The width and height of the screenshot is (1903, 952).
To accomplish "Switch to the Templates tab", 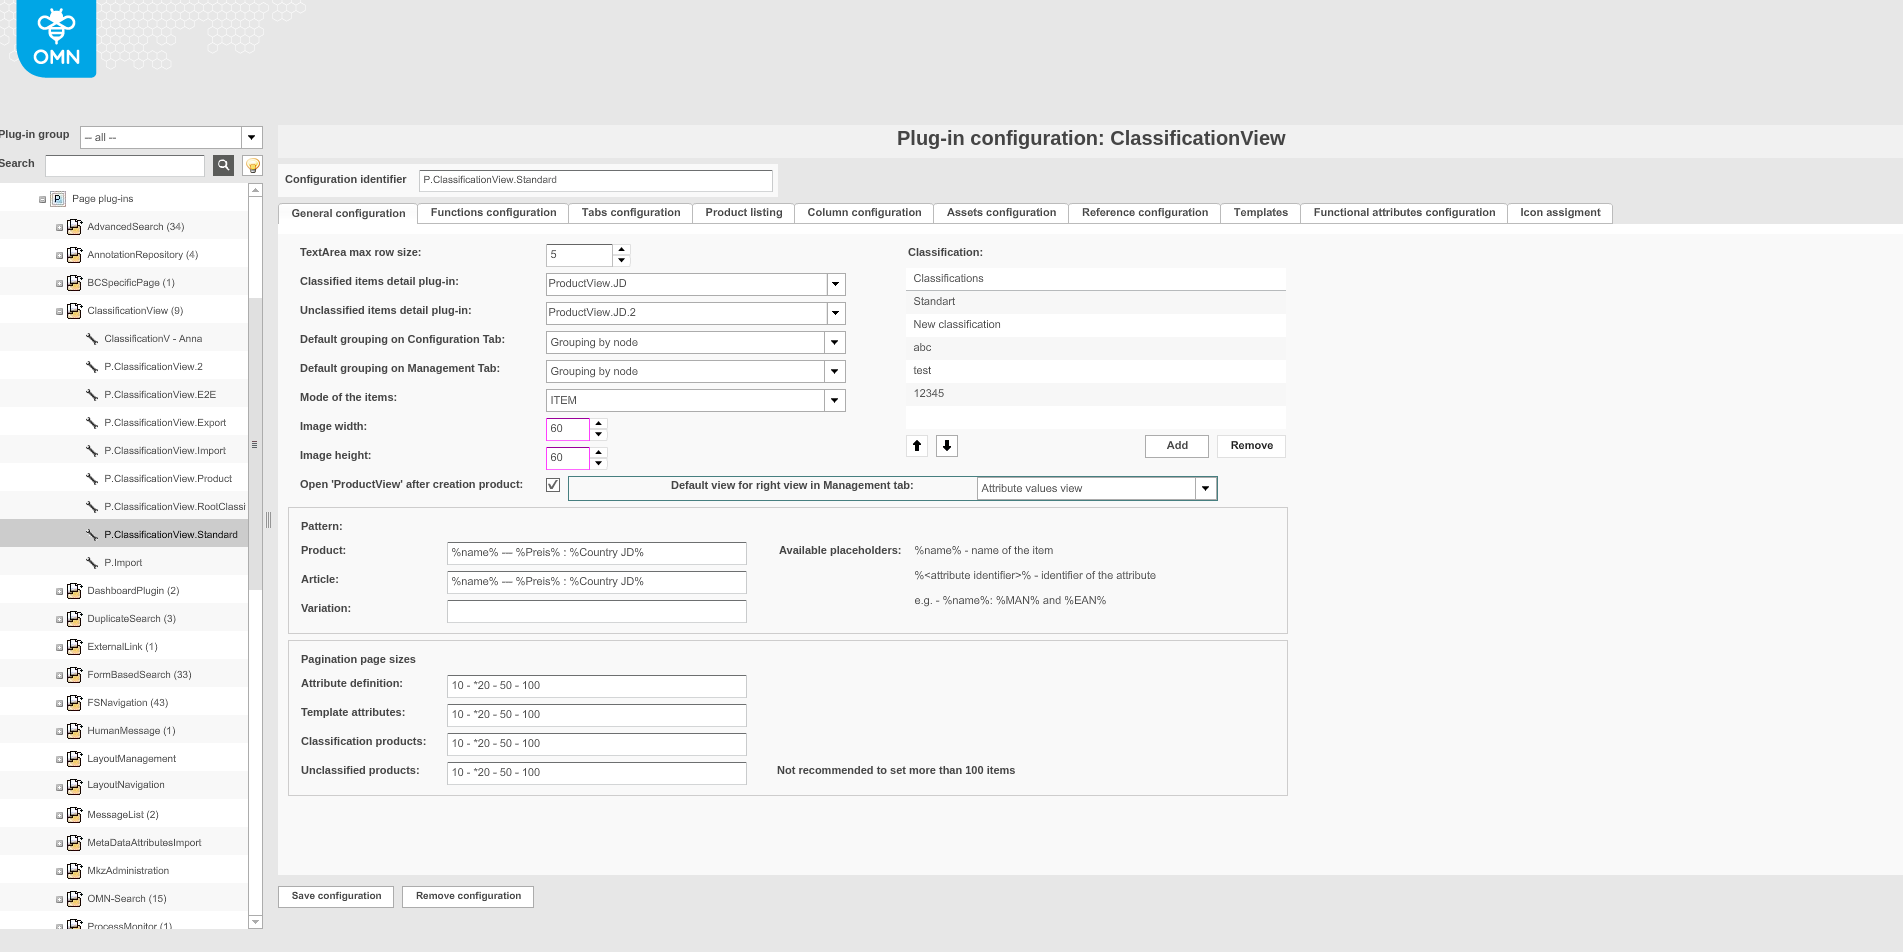I will (1259, 212).
